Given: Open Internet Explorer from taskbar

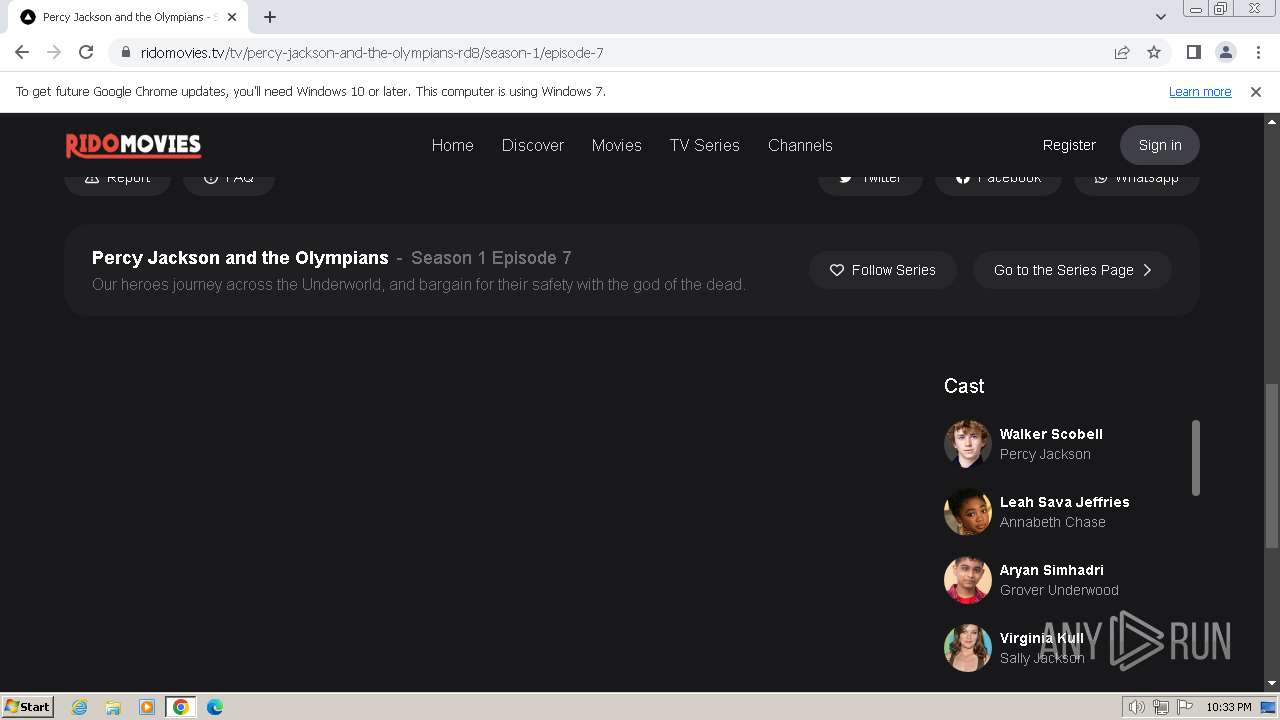Looking at the screenshot, I should [x=79, y=707].
